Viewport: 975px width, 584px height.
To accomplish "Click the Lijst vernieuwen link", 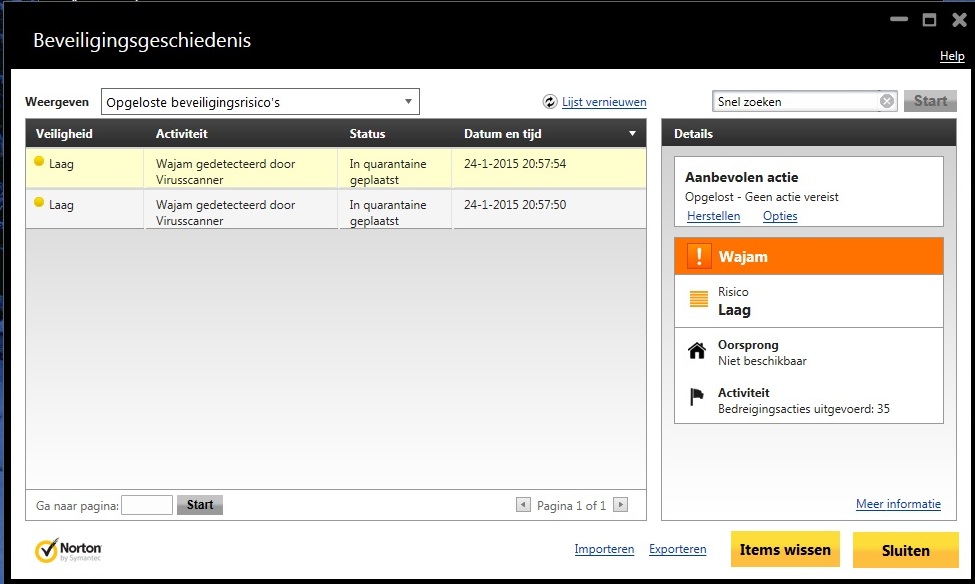I will [604, 102].
